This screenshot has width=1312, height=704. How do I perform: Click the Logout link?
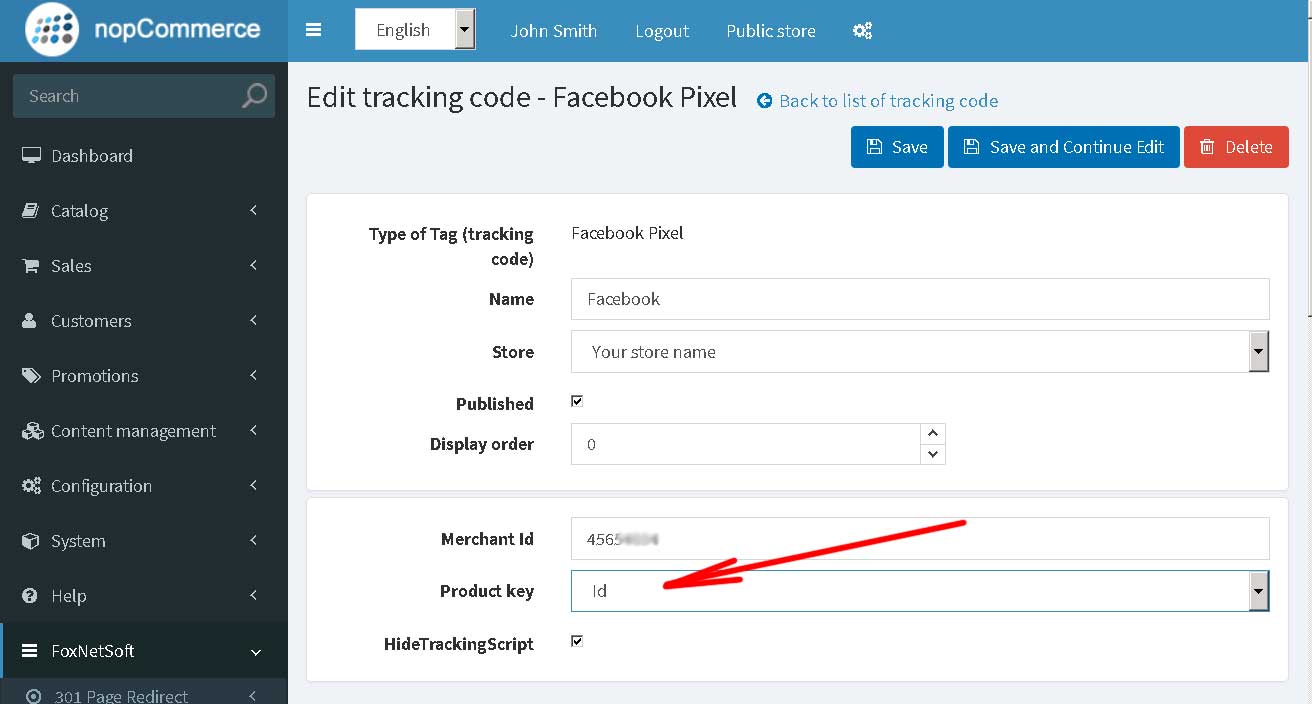[x=662, y=31]
